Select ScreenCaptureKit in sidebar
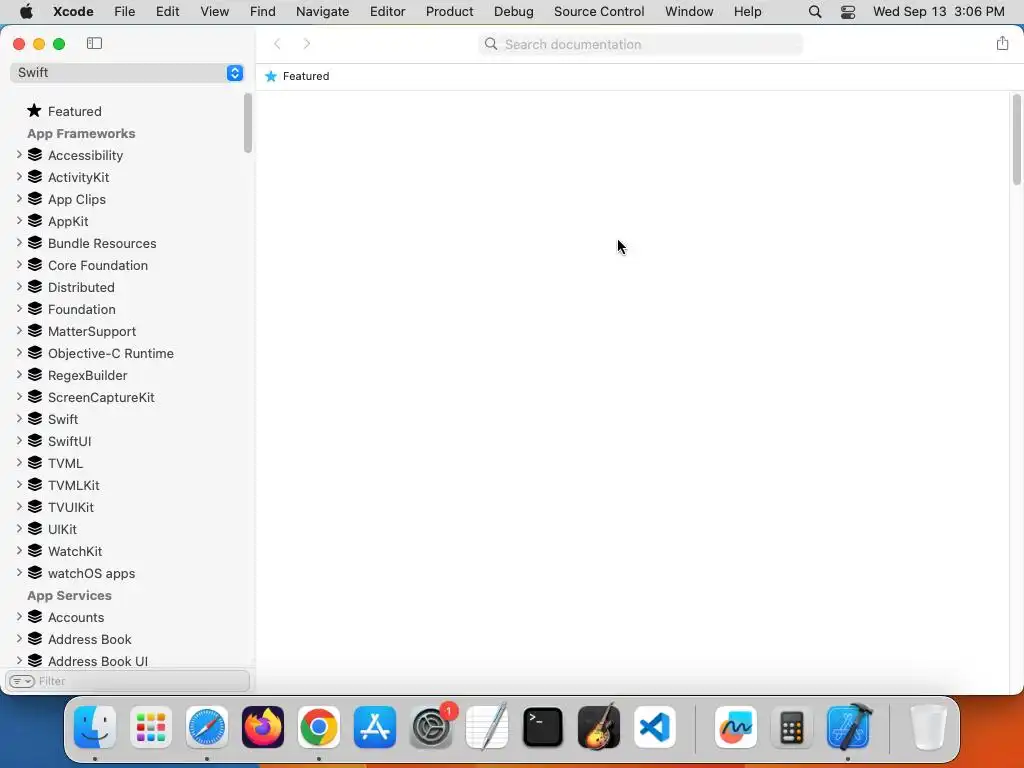The height and width of the screenshot is (768, 1024). tap(101, 397)
